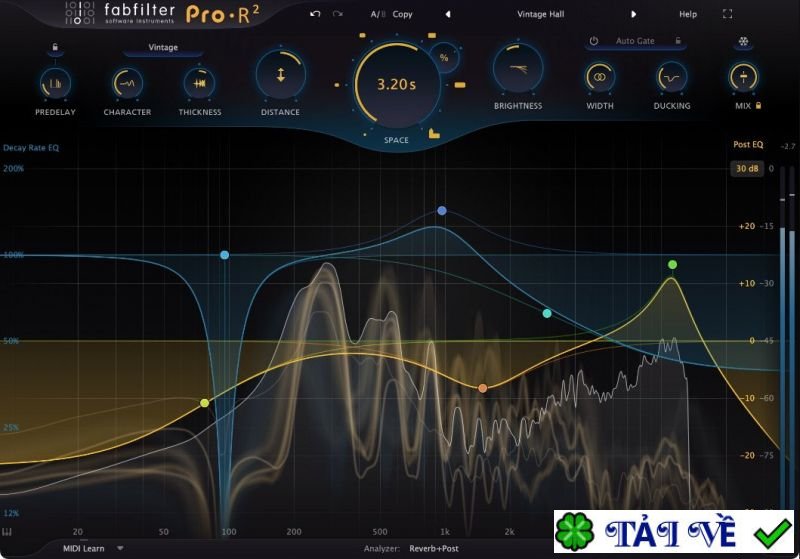Open the Vintage style dropdown

[163, 47]
